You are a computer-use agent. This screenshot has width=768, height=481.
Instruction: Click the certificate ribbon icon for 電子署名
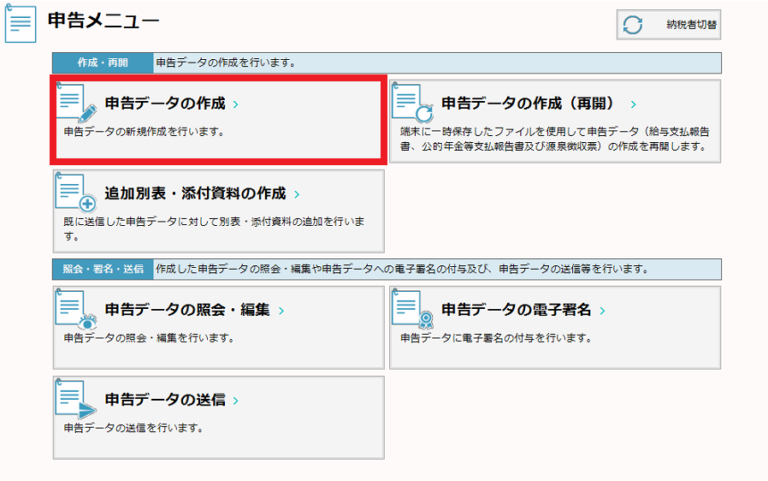(412, 309)
